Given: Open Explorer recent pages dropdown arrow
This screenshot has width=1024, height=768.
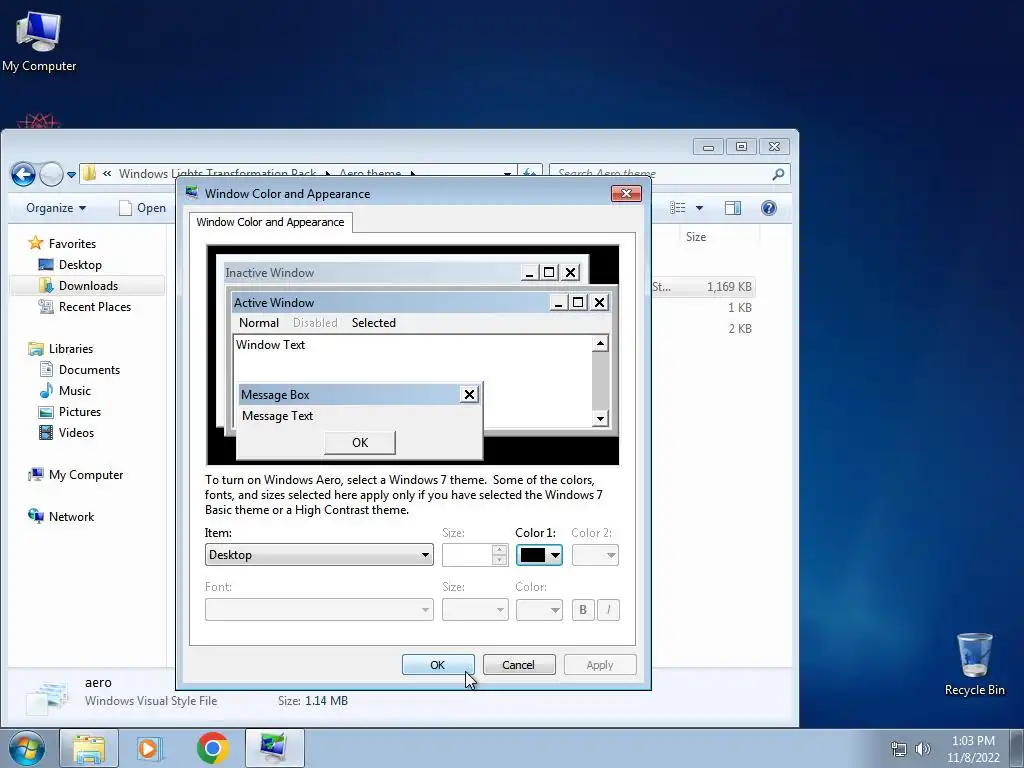Looking at the screenshot, I should pyautogui.click(x=71, y=174).
